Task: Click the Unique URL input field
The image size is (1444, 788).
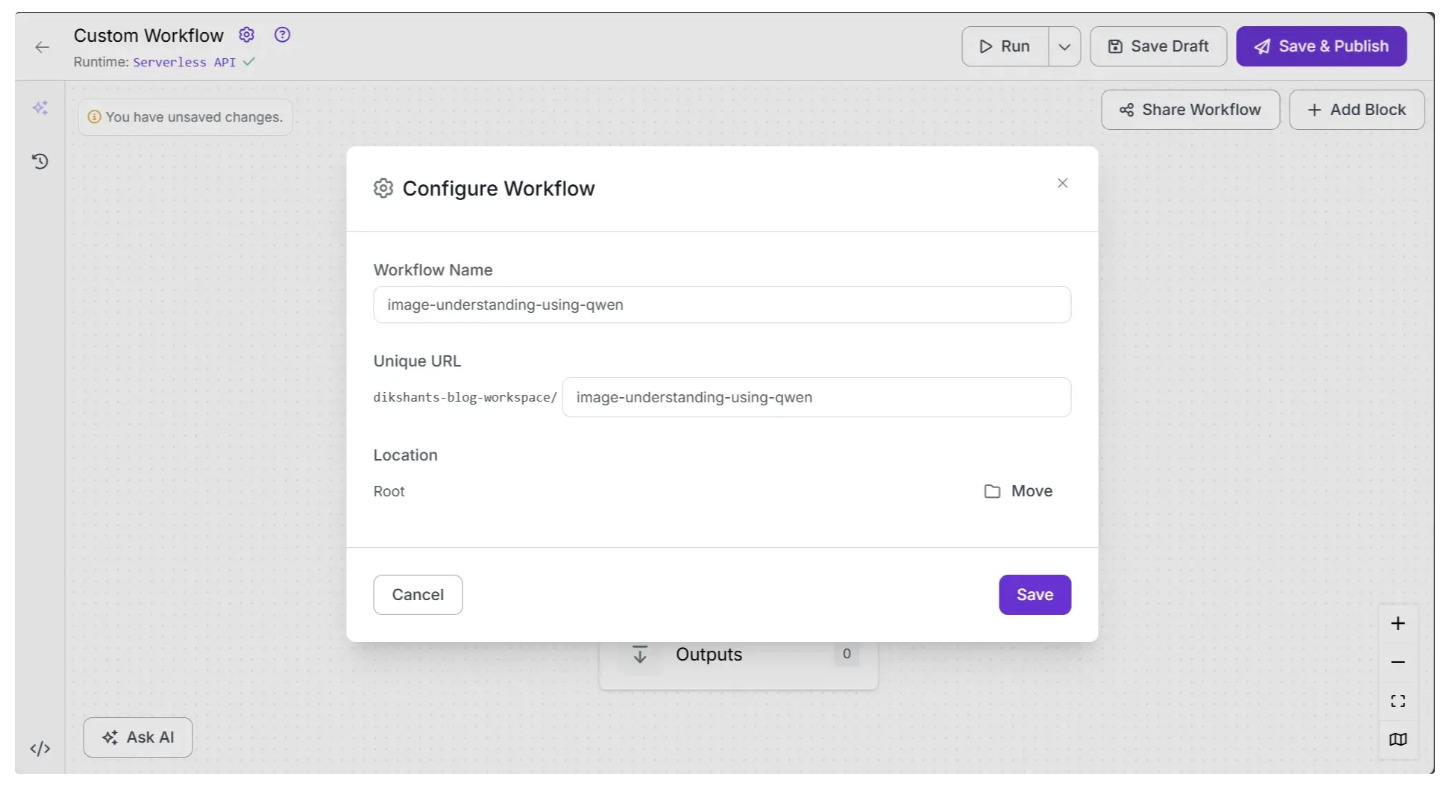Action: click(816, 397)
